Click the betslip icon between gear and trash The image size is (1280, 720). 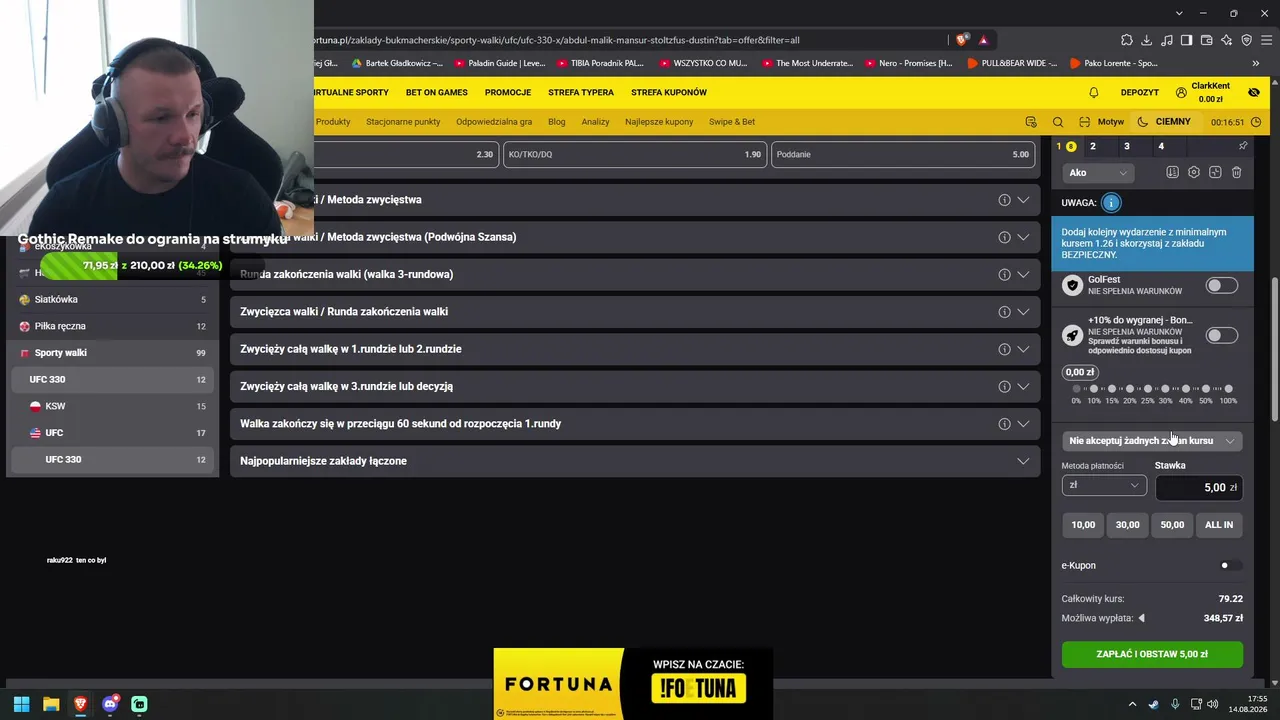click(1215, 173)
